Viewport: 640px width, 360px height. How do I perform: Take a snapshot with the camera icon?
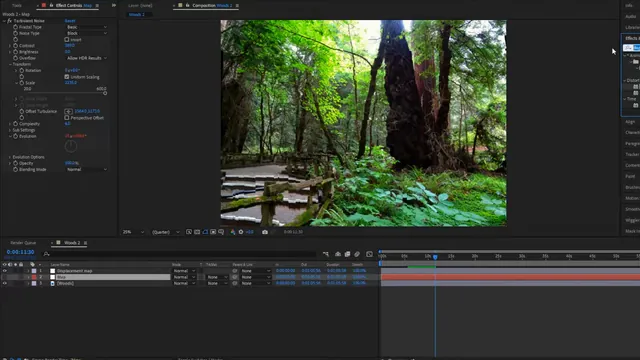click(x=265, y=232)
